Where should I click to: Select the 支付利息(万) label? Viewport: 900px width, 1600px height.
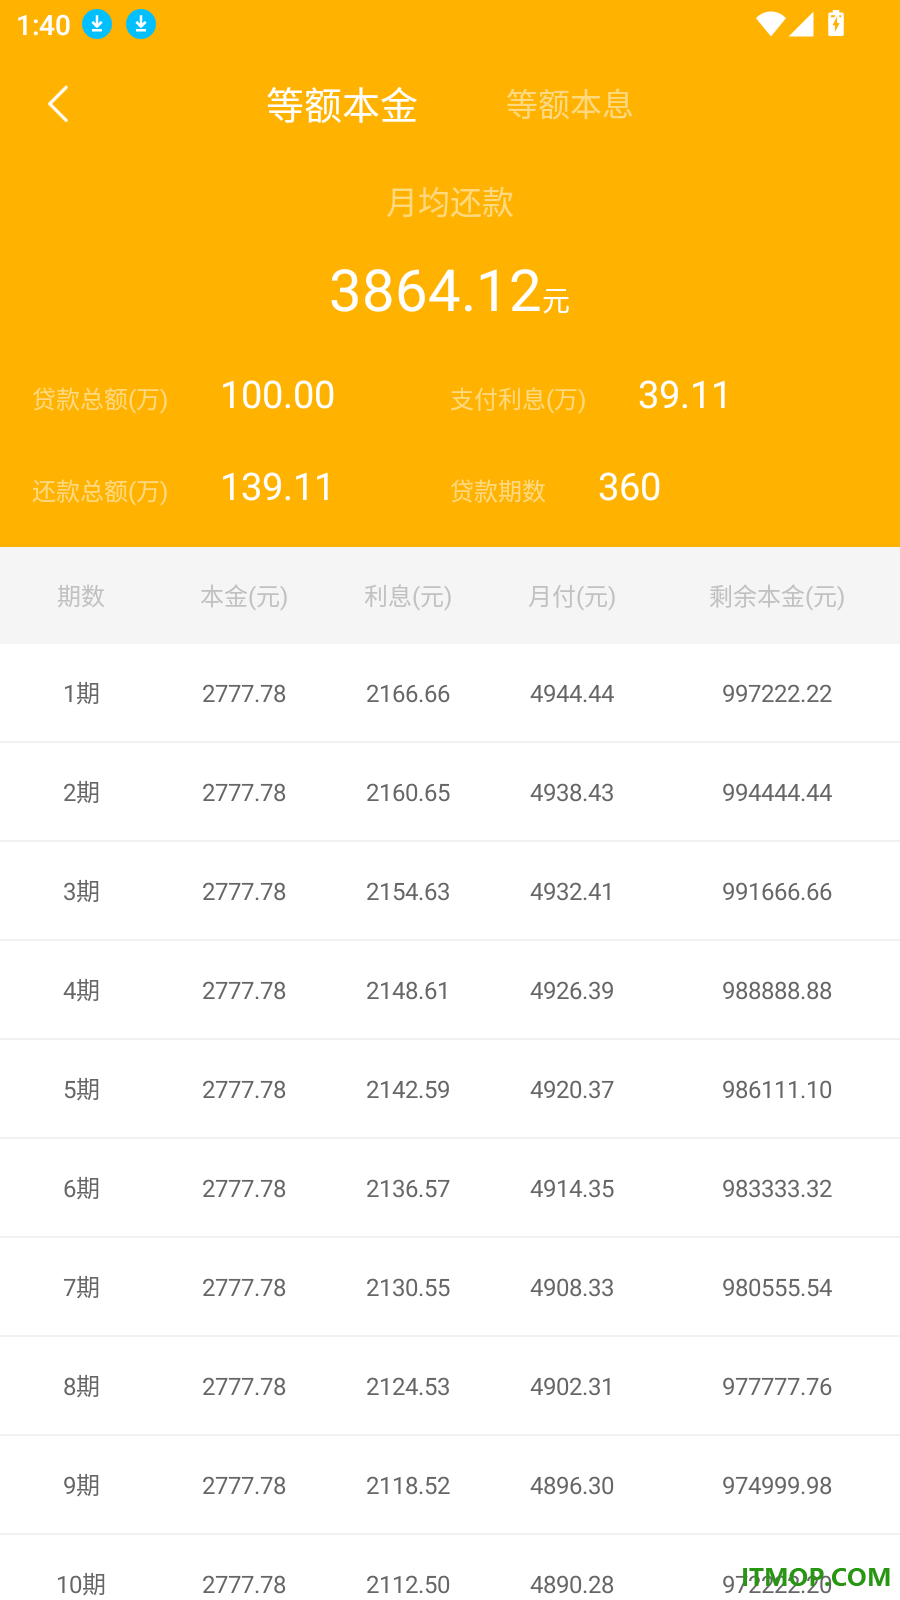pos(518,400)
